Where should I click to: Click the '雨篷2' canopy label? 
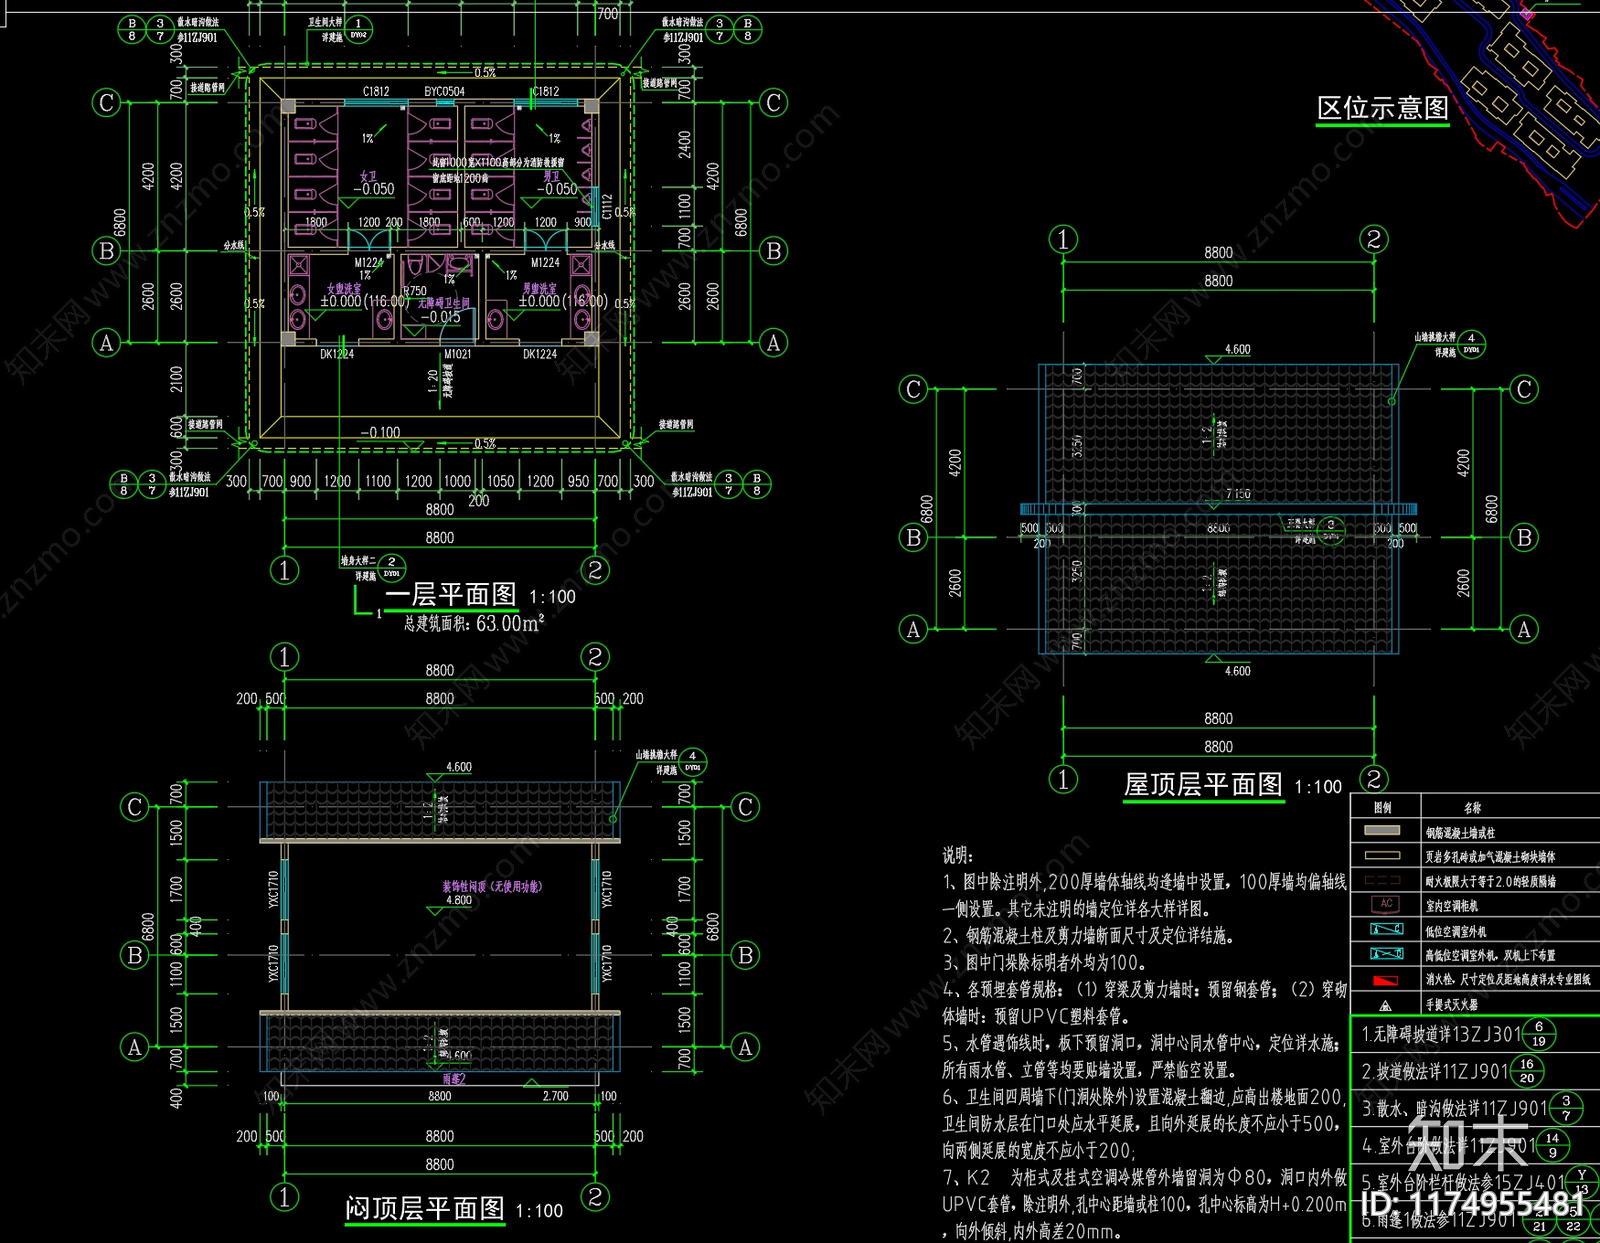[x=454, y=1079]
